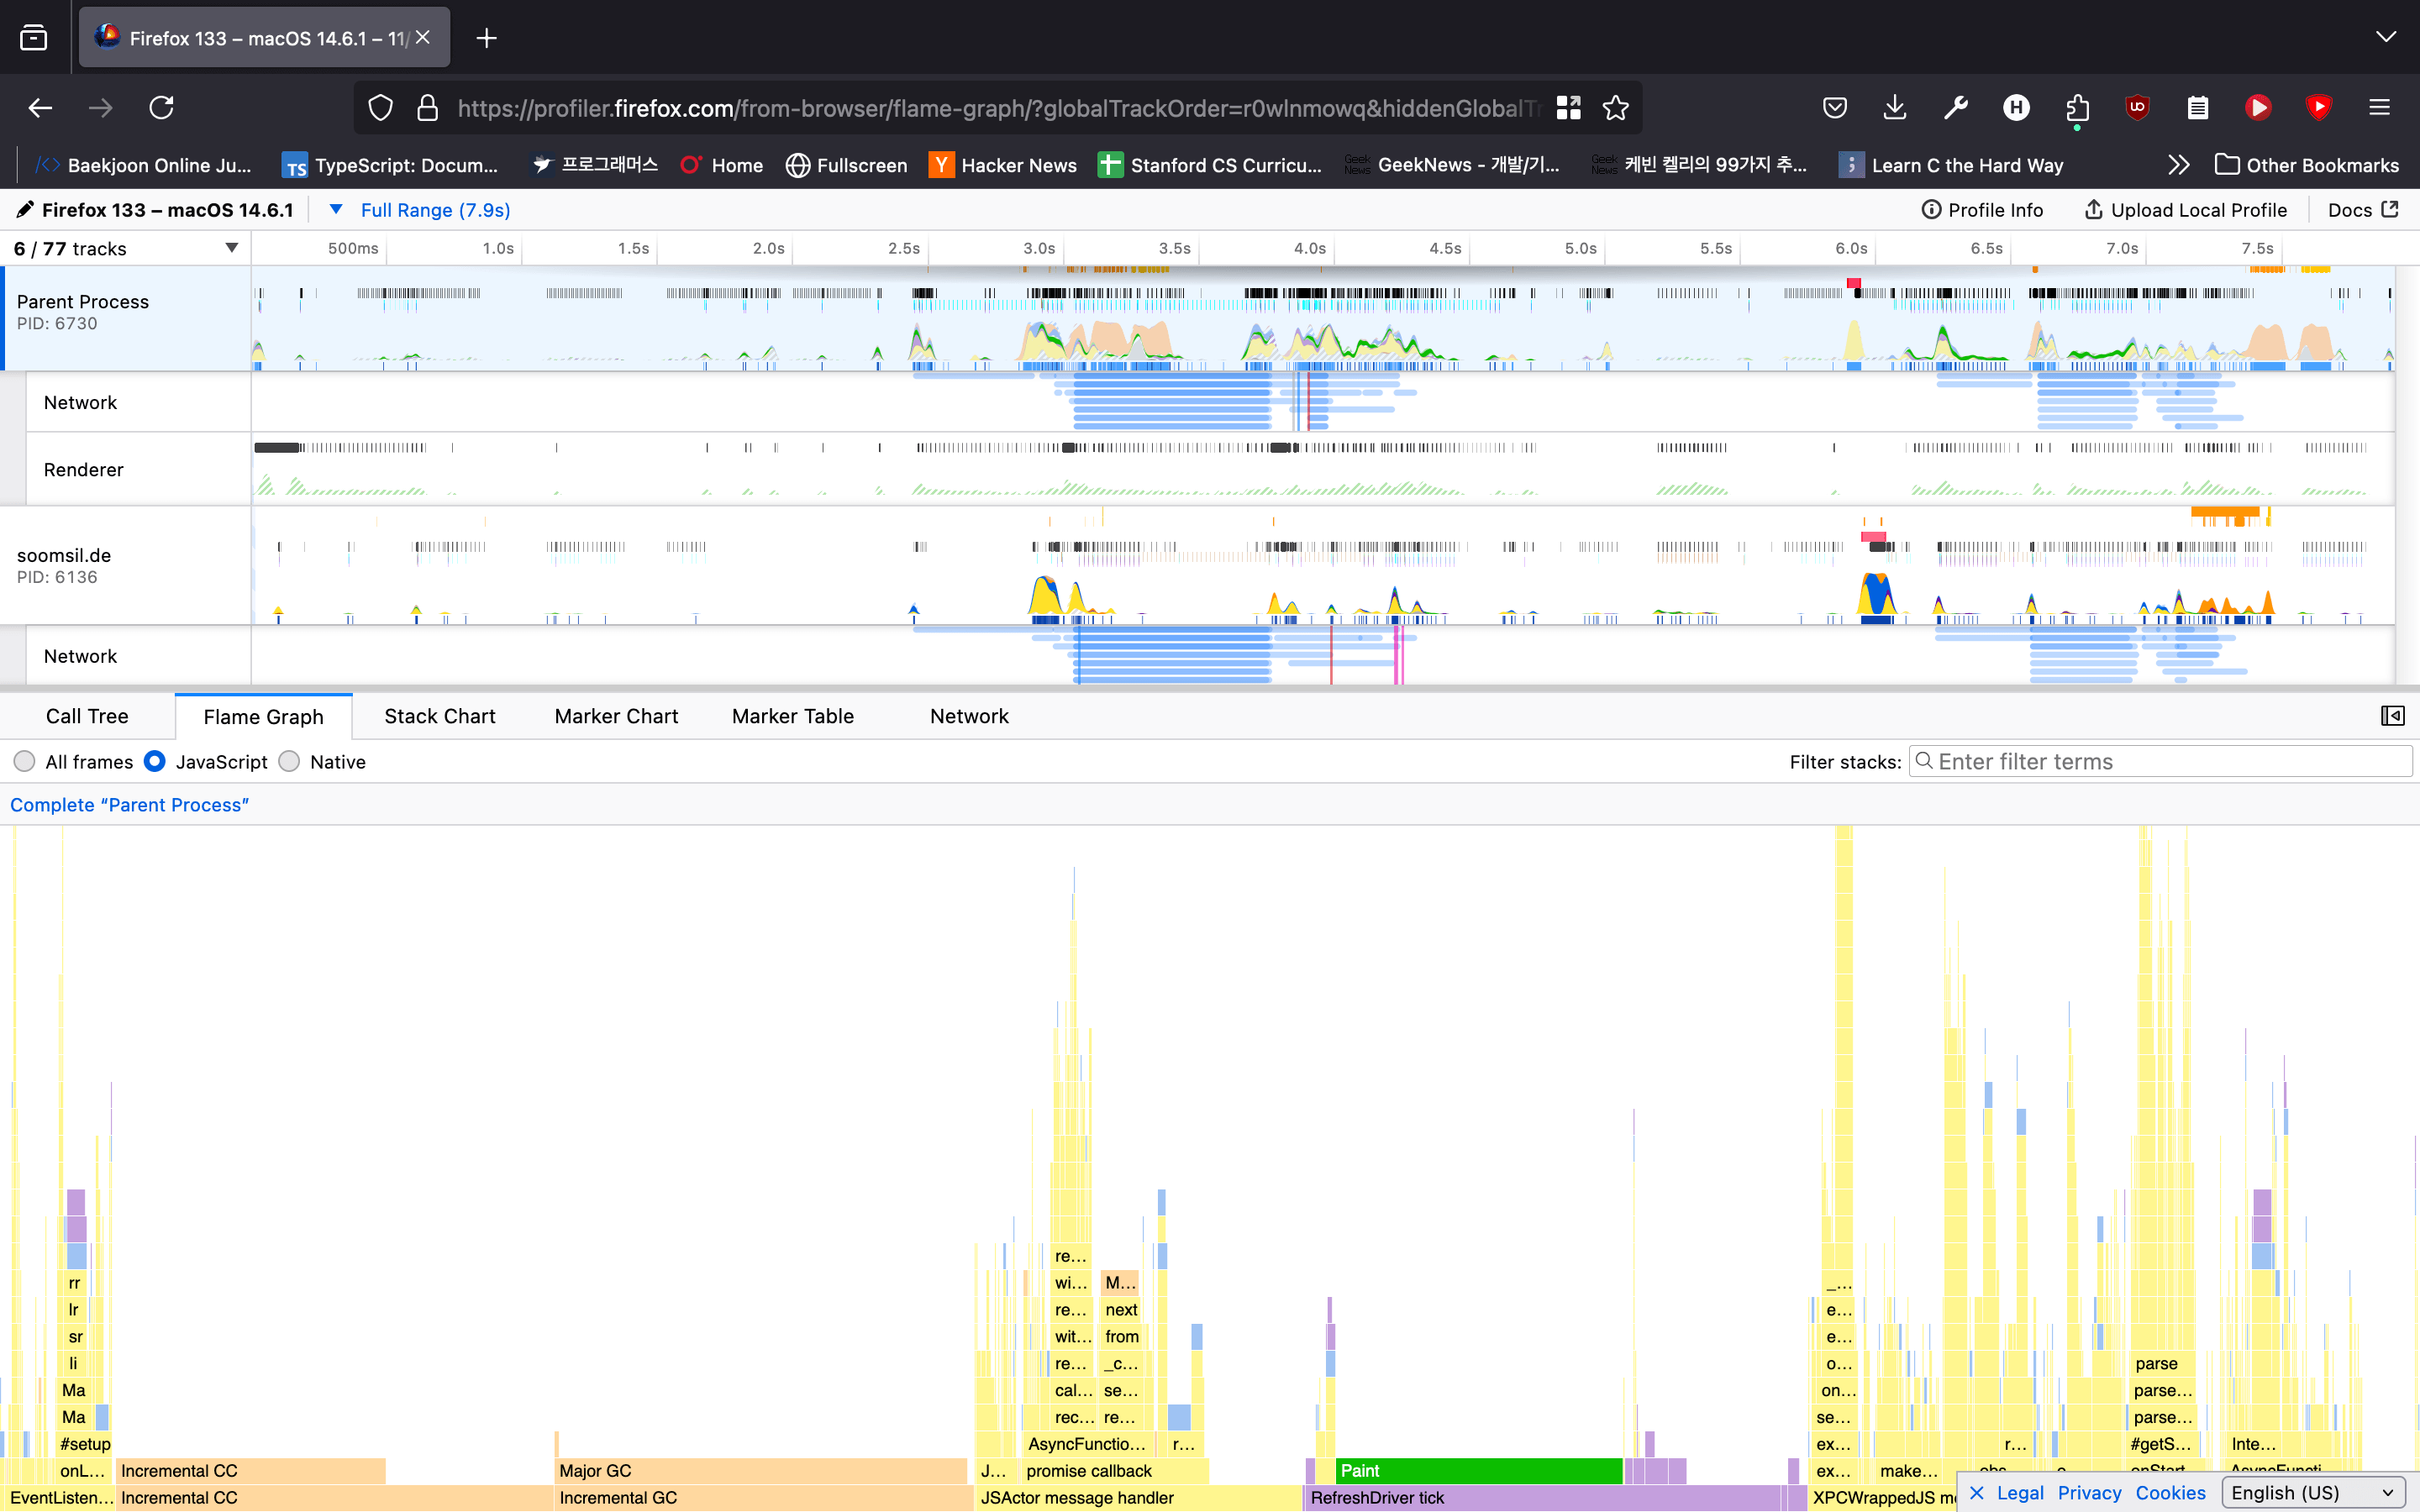Select green Paint flame block
Screen dimensions: 2420x1512
click(x=1478, y=1471)
